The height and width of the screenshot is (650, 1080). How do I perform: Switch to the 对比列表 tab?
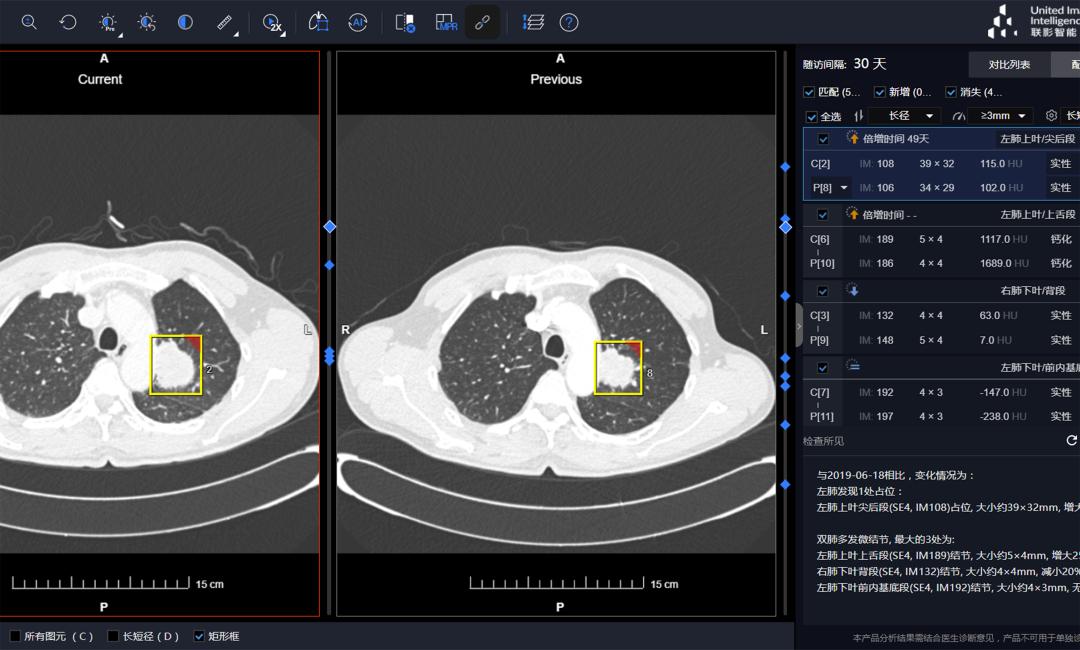click(x=1009, y=65)
